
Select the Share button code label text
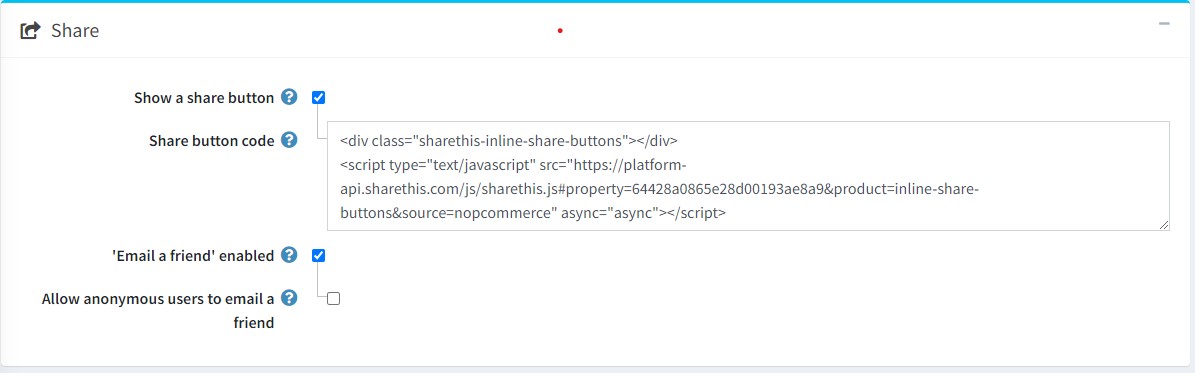click(x=211, y=140)
